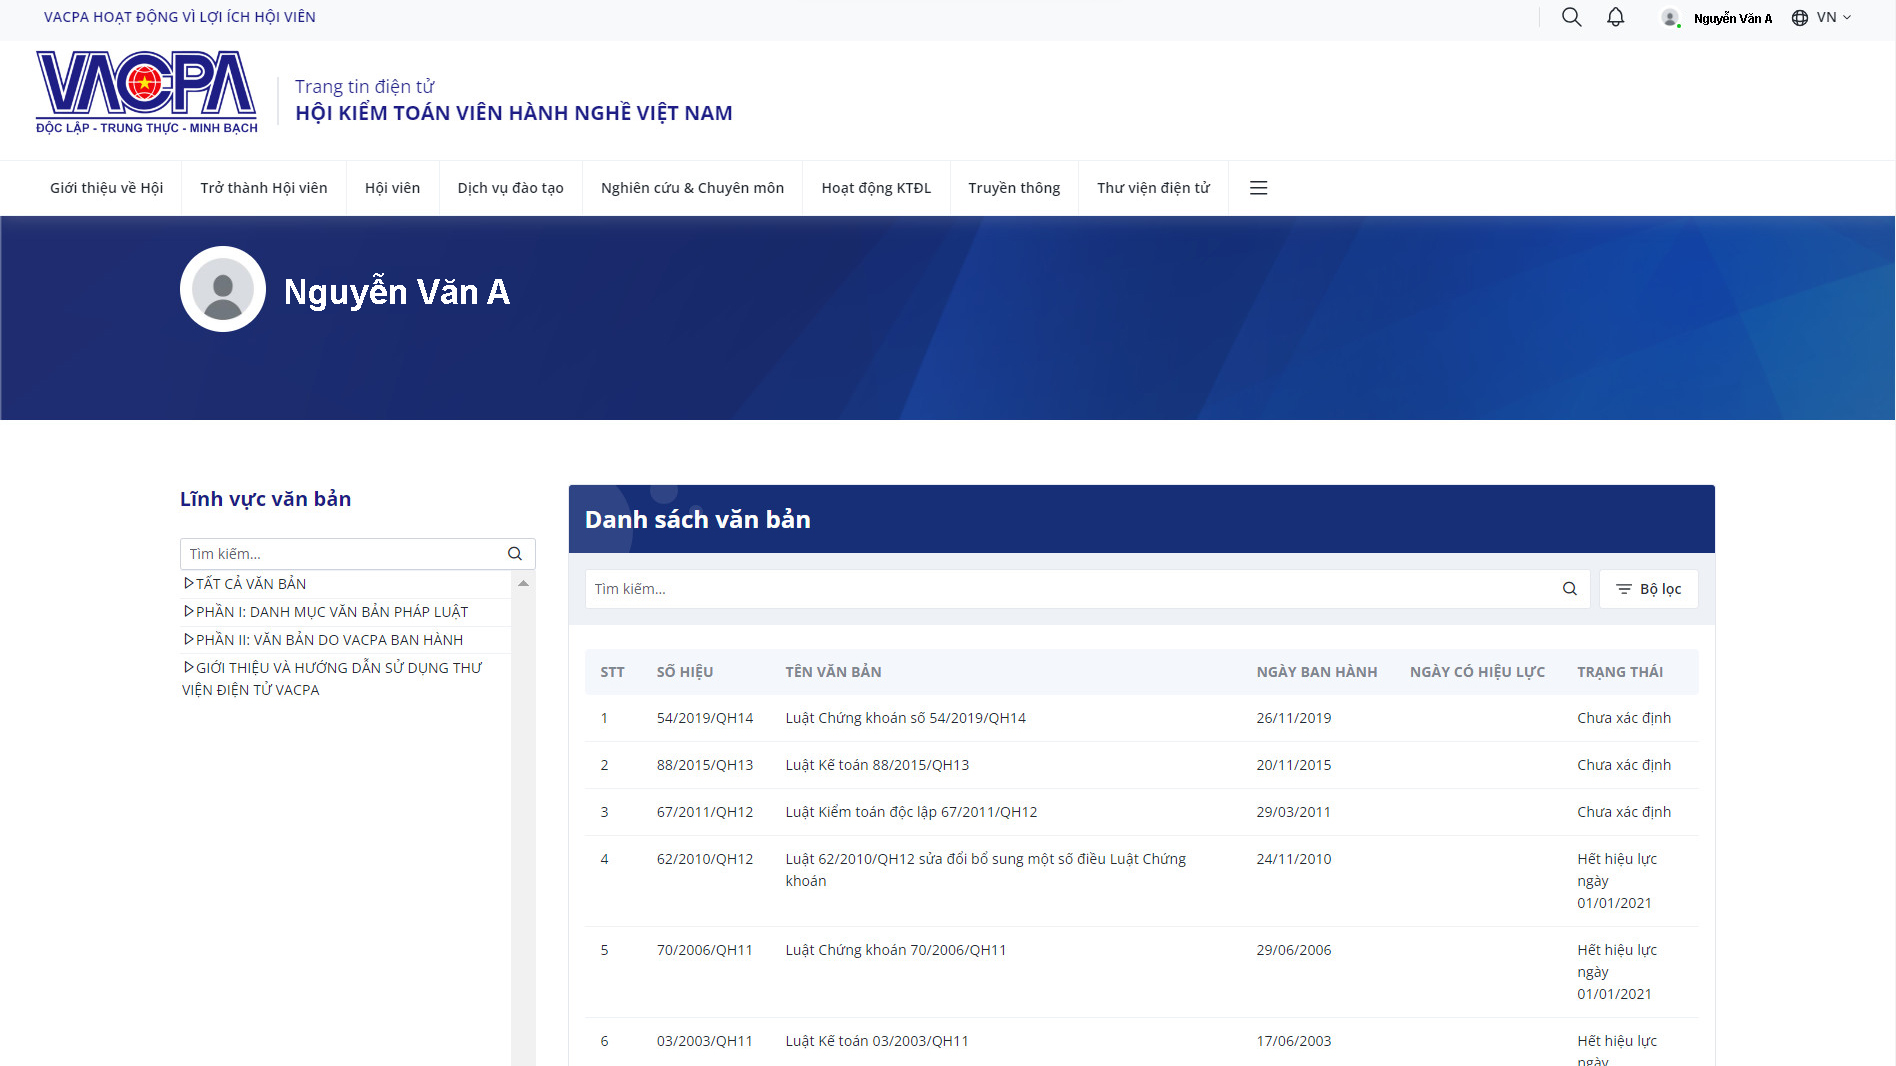Open the notifications bell
Viewport: 1896px width, 1066px height.
tap(1616, 17)
